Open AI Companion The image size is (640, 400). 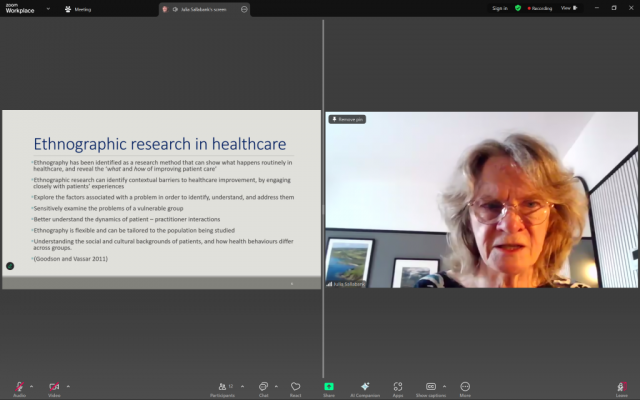(x=365, y=387)
